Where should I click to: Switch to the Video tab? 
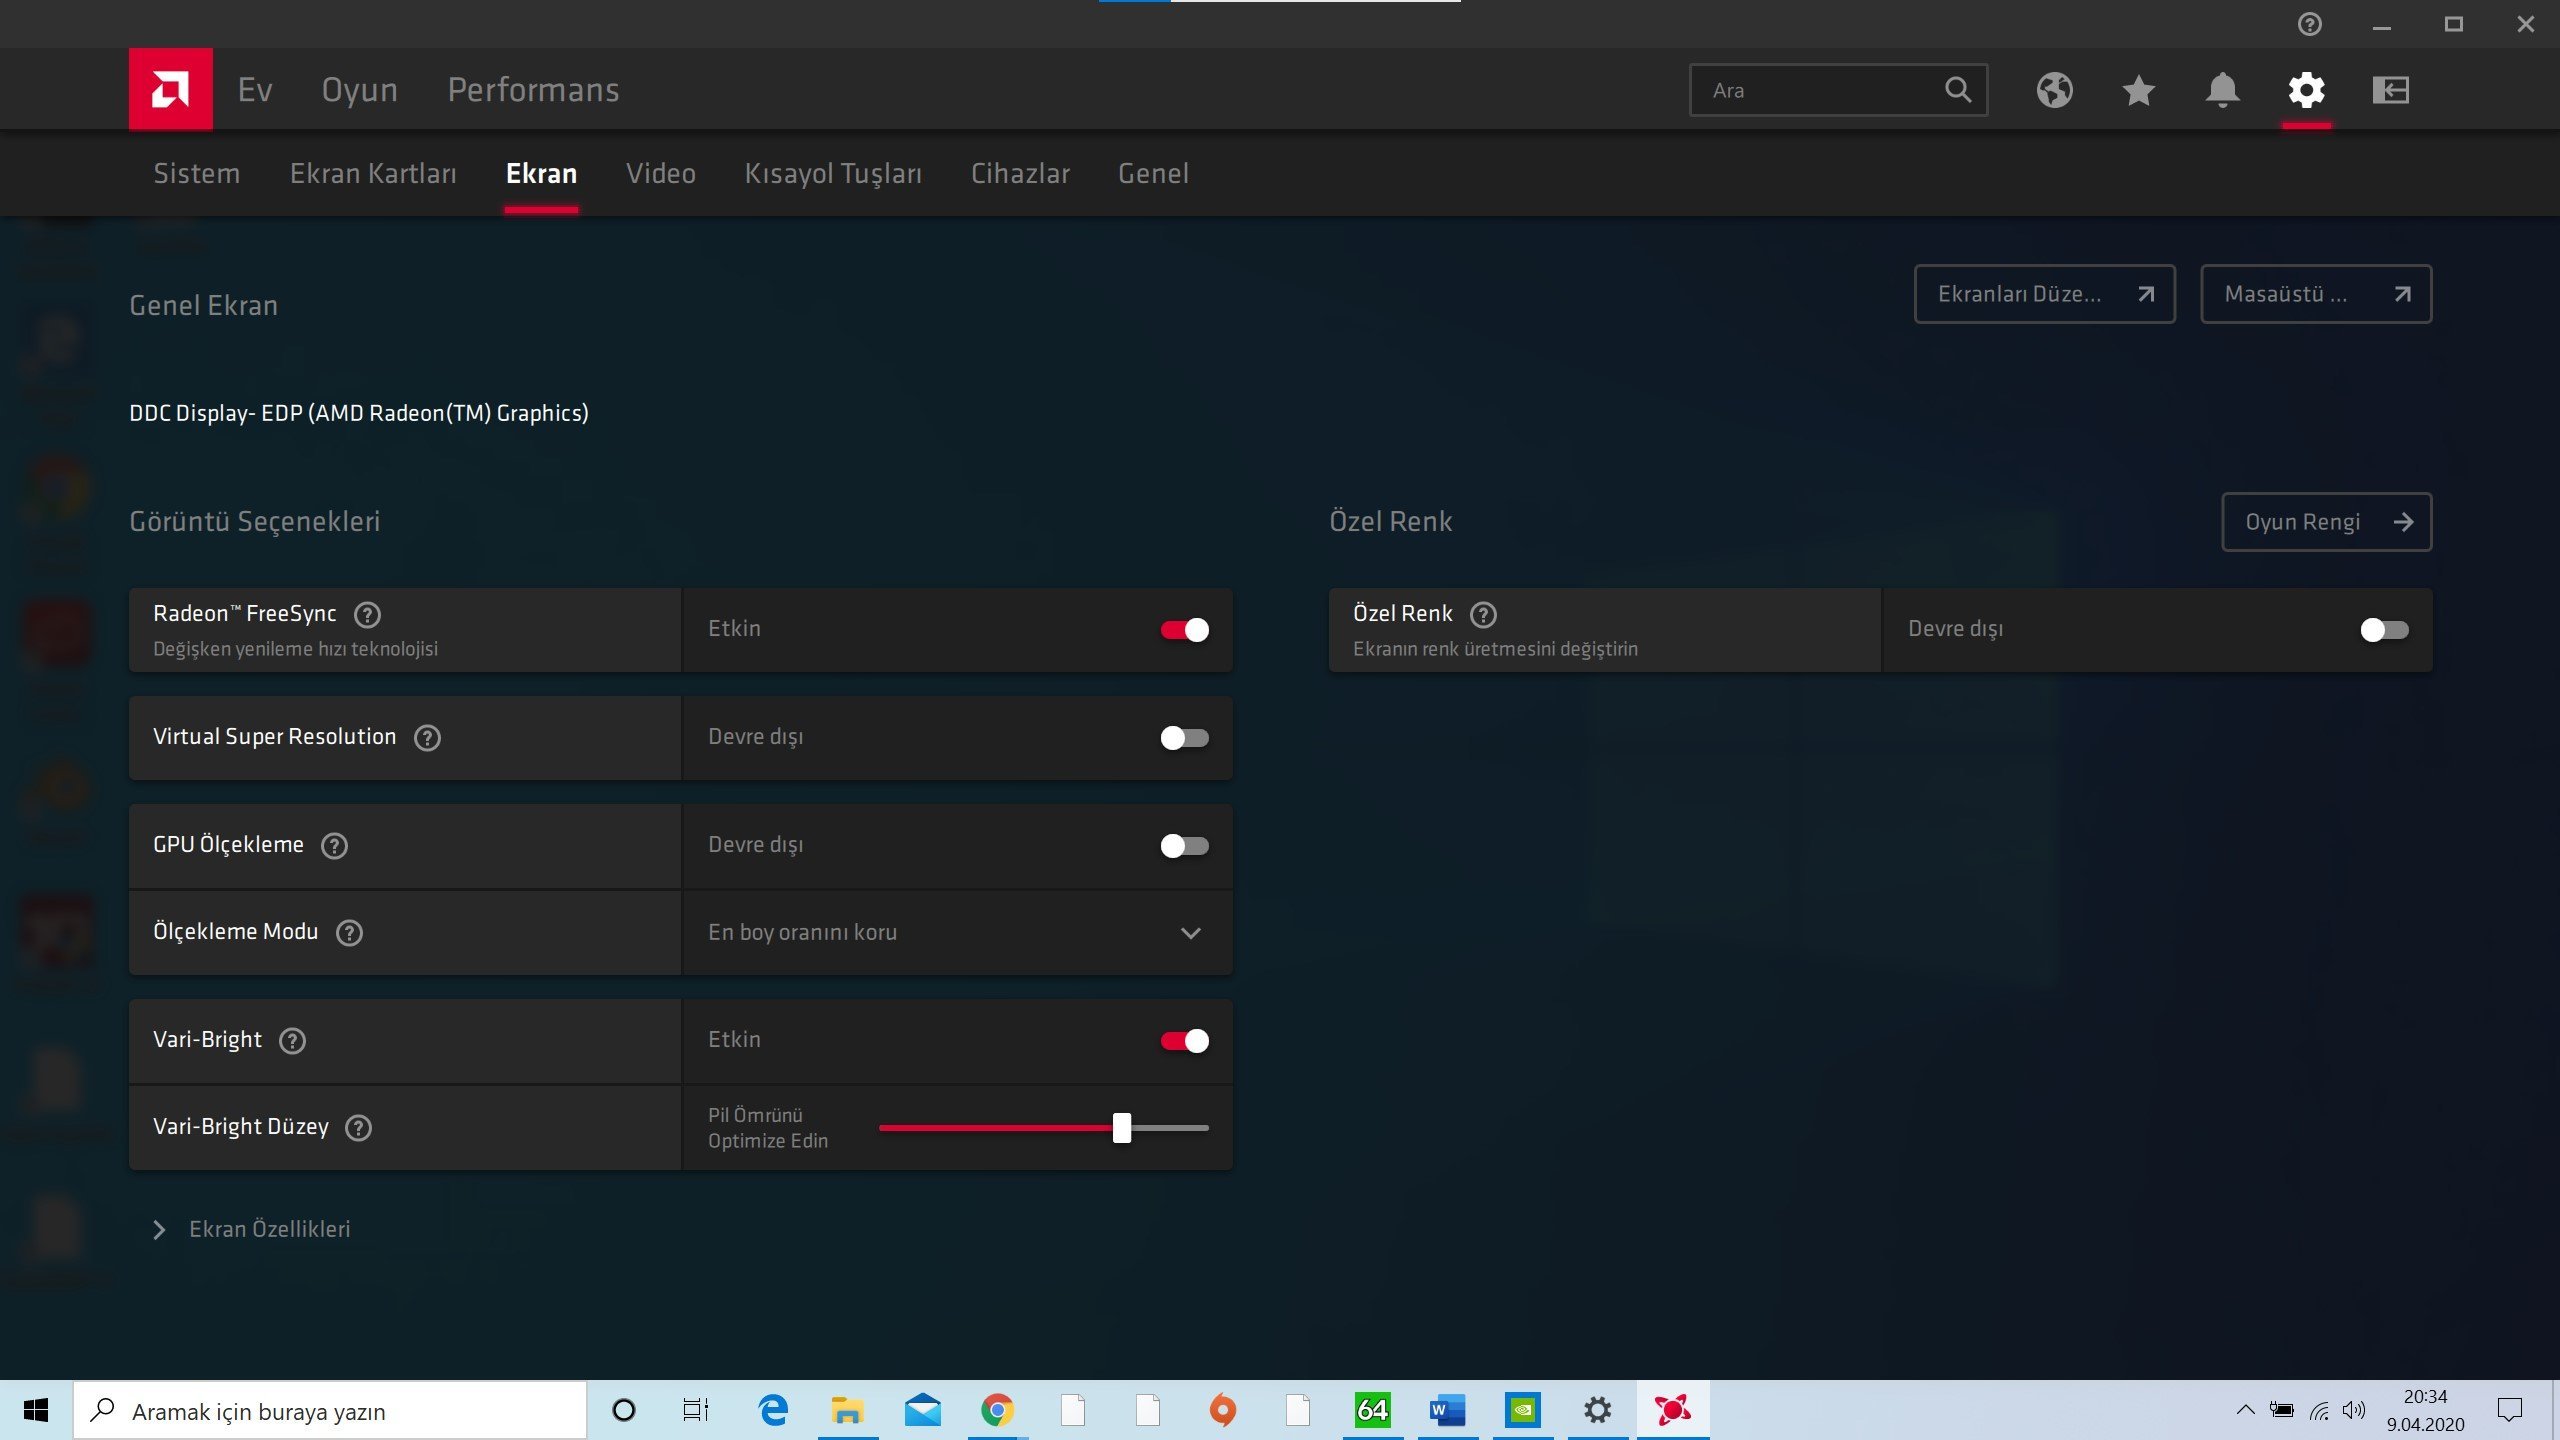coord(660,174)
